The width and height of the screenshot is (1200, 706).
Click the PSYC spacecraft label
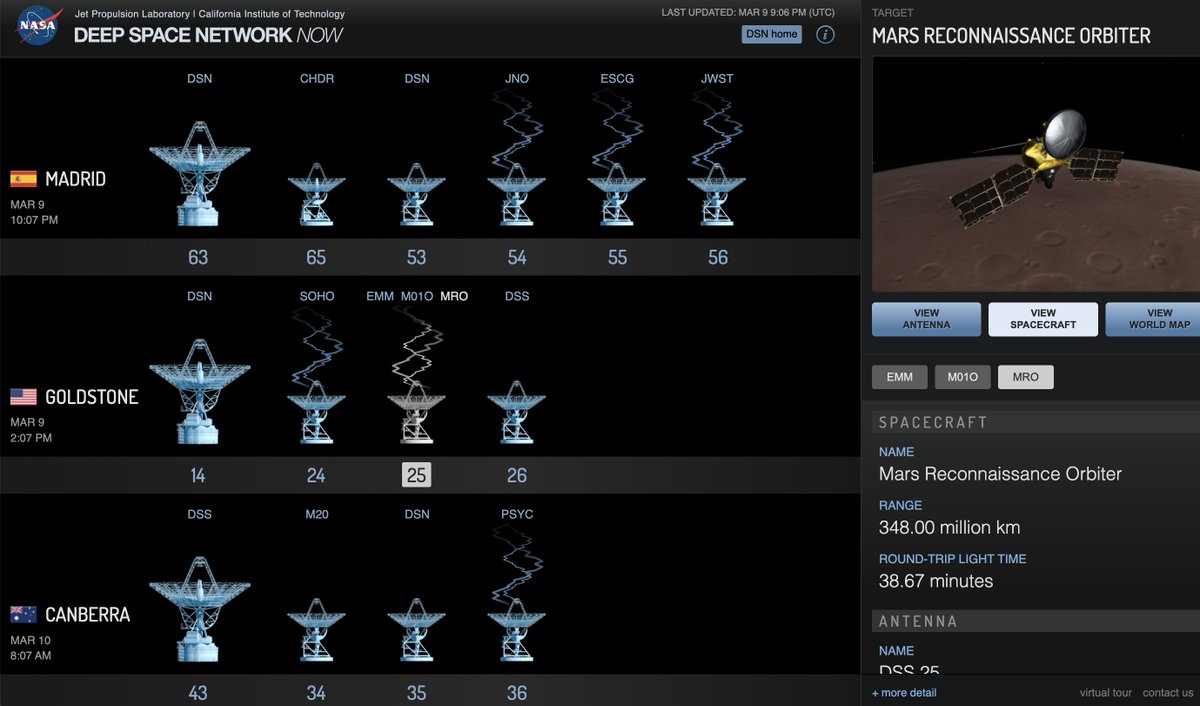(517, 514)
